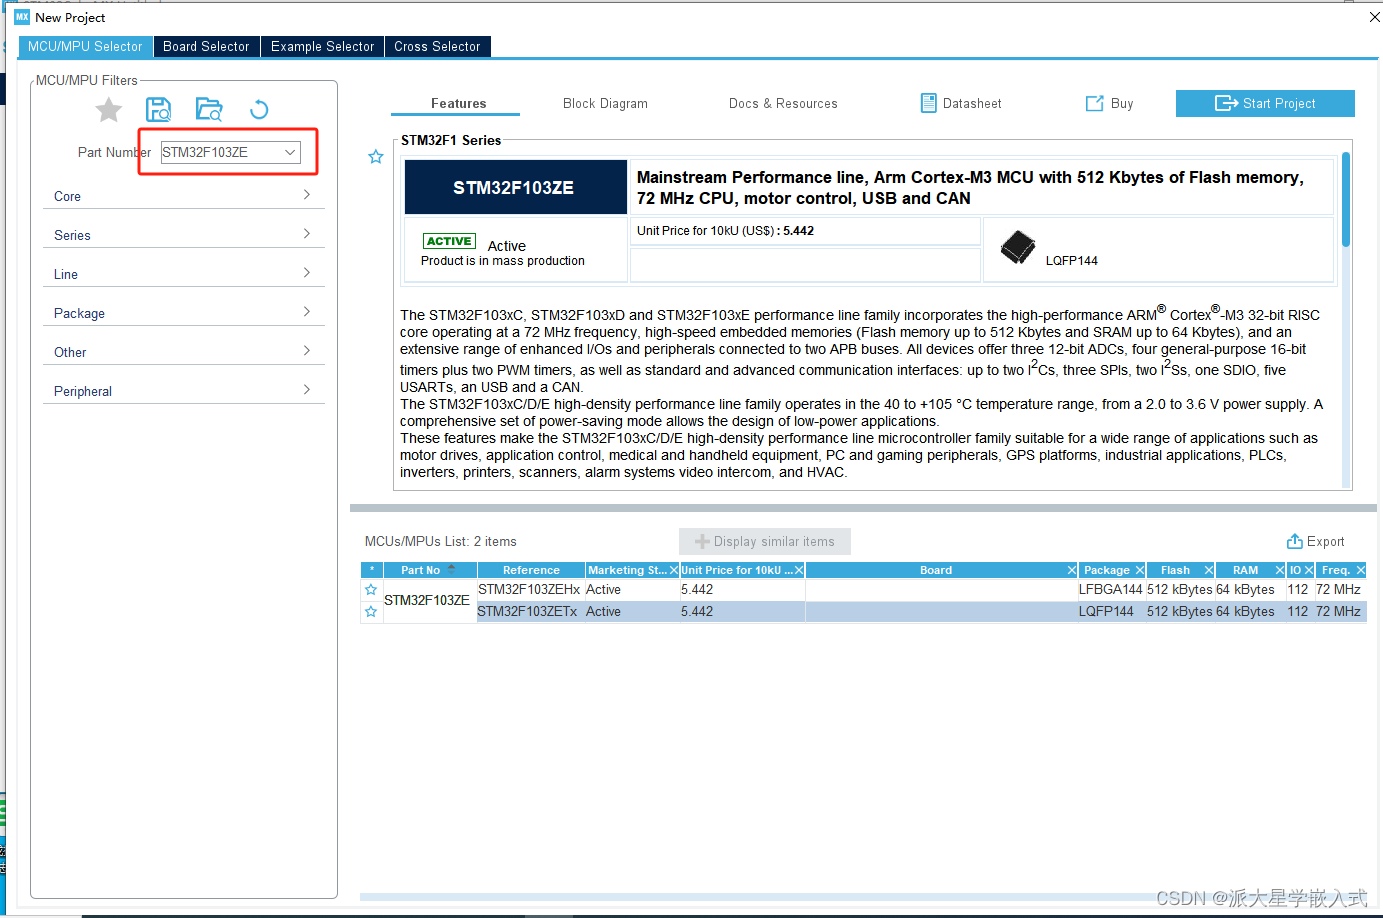Image resolution: width=1383 pixels, height=918 pixels.
Task: Export the MCUs list
Action: click(x=1315, y=541)
